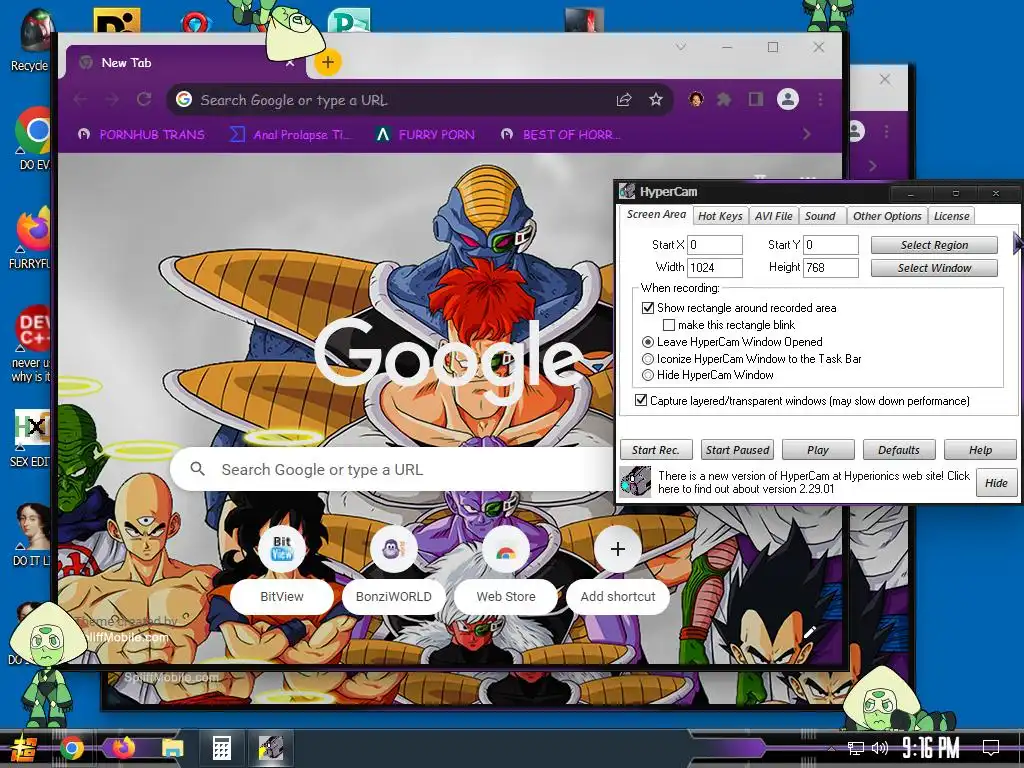The height and width of the screenshot is (768, 1024).
Task: Click the new HyperCam version notice text
Action: coord(814,482)
